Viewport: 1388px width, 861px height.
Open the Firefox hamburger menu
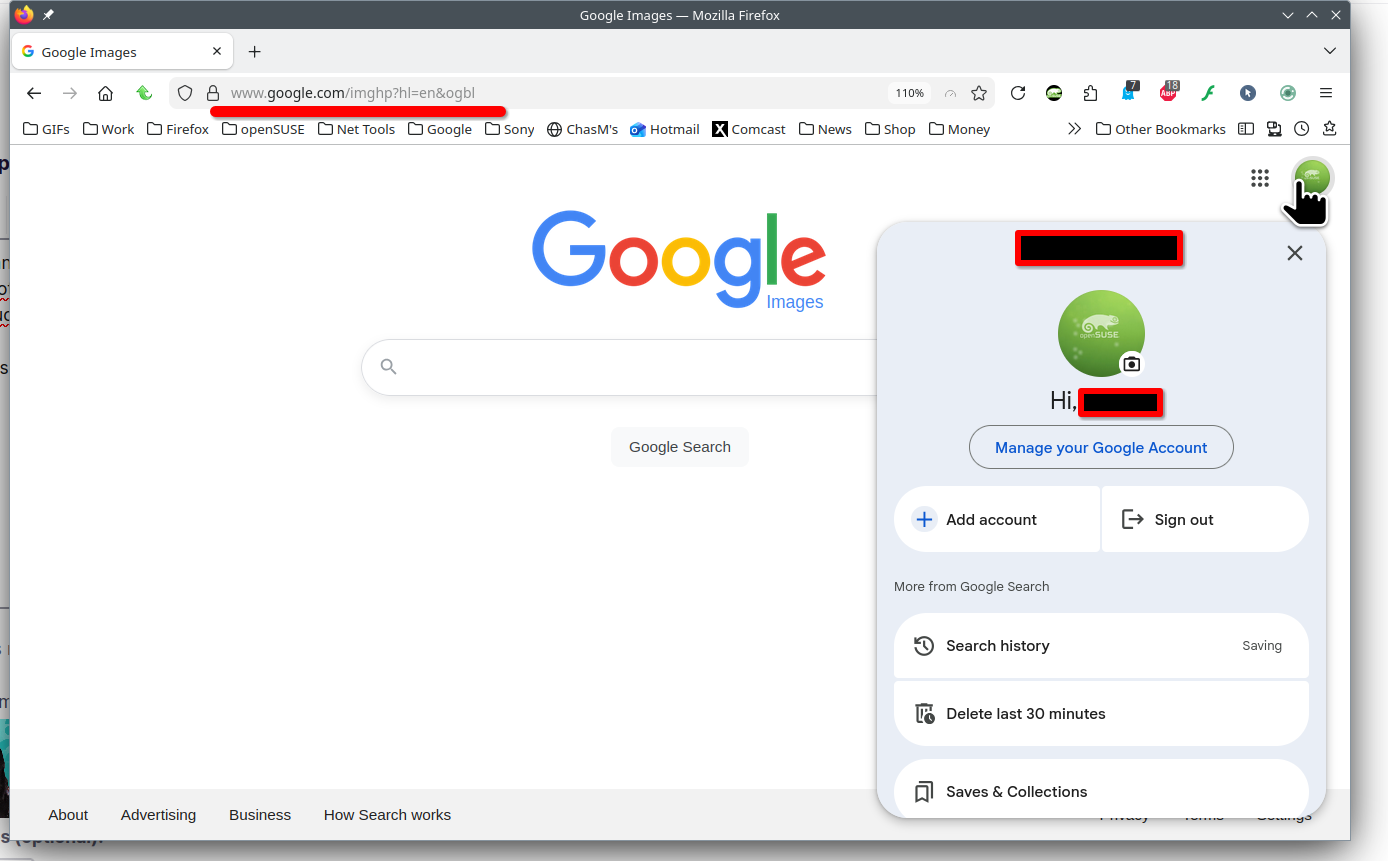click(1326, 93)
